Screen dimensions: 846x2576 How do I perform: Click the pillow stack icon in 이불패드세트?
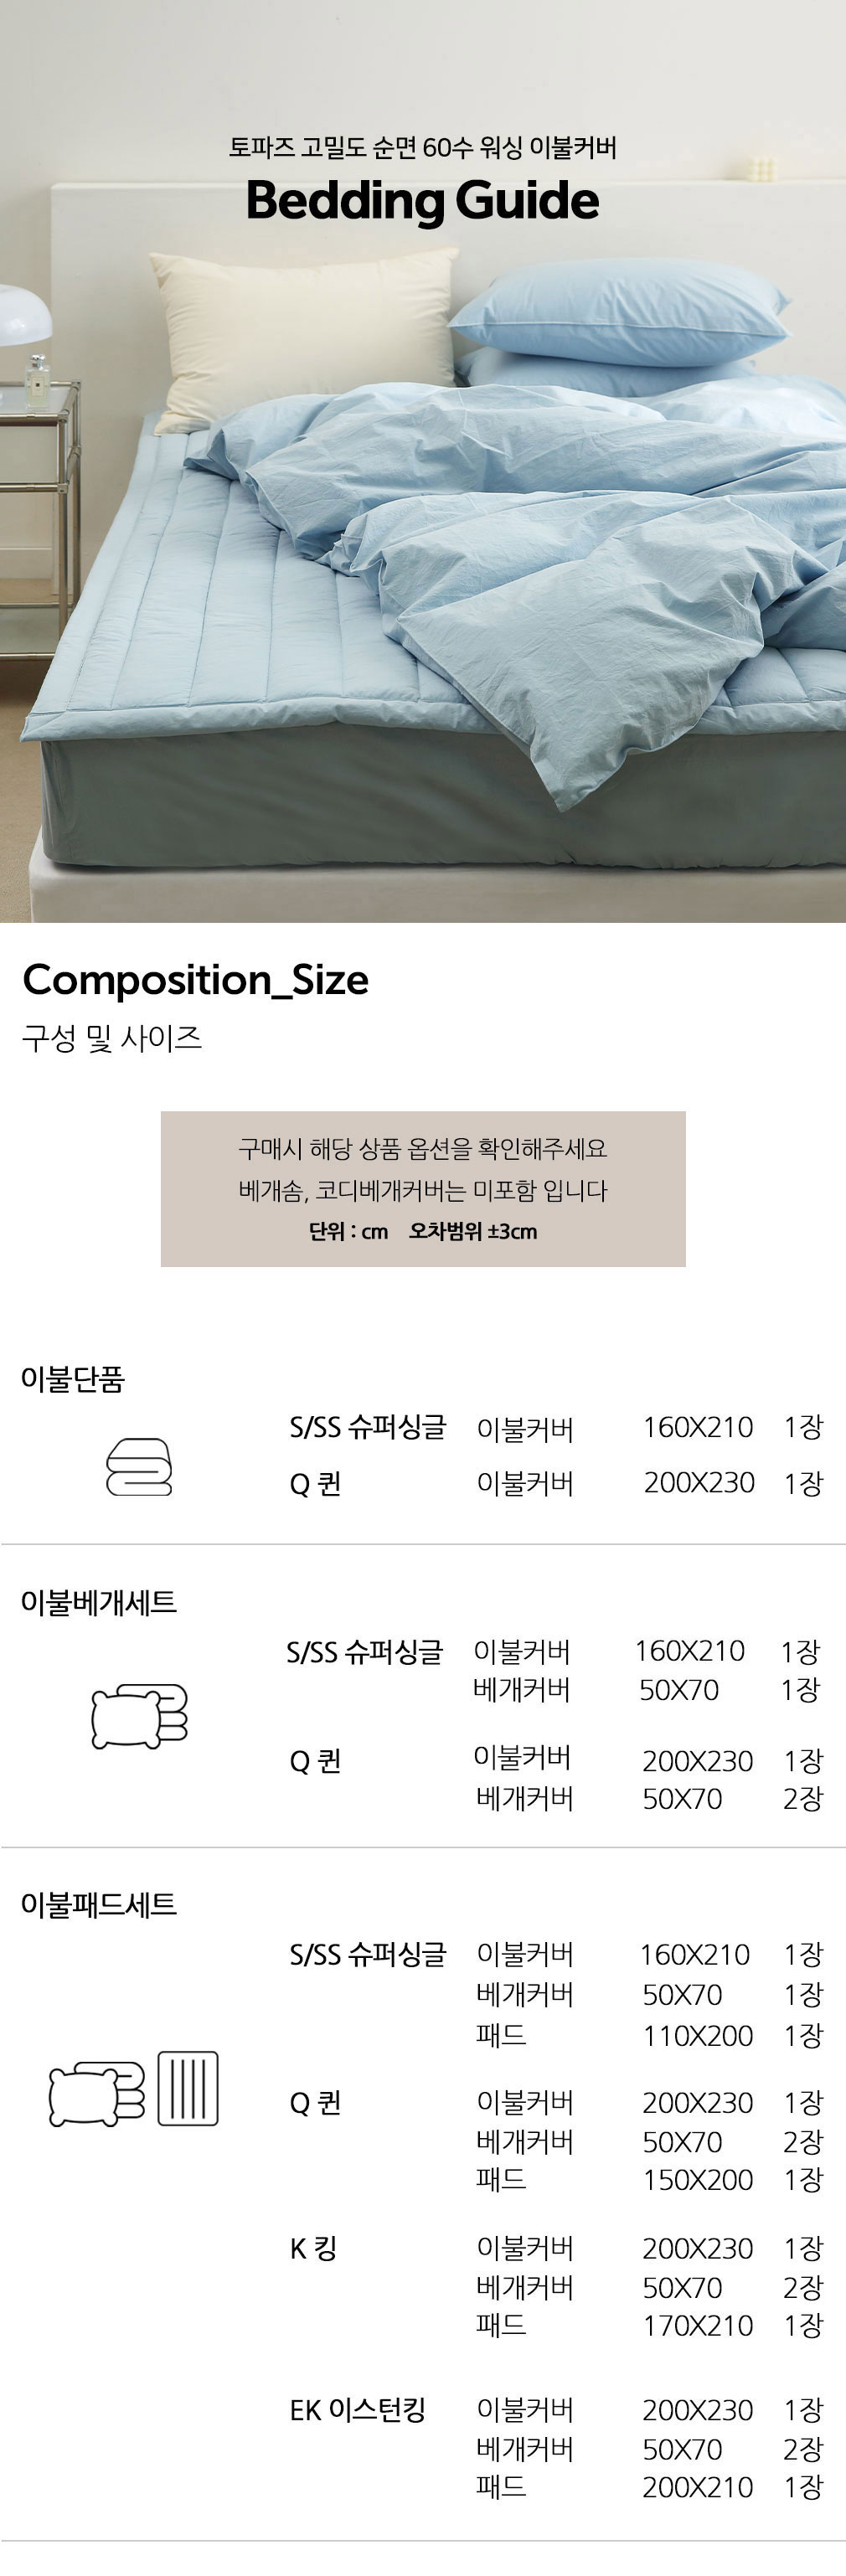(x=96, y=2093)
